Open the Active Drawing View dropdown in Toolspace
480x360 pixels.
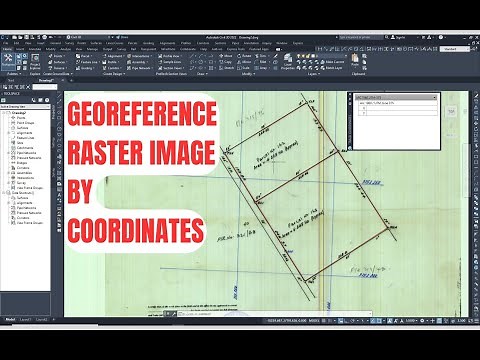25,107
